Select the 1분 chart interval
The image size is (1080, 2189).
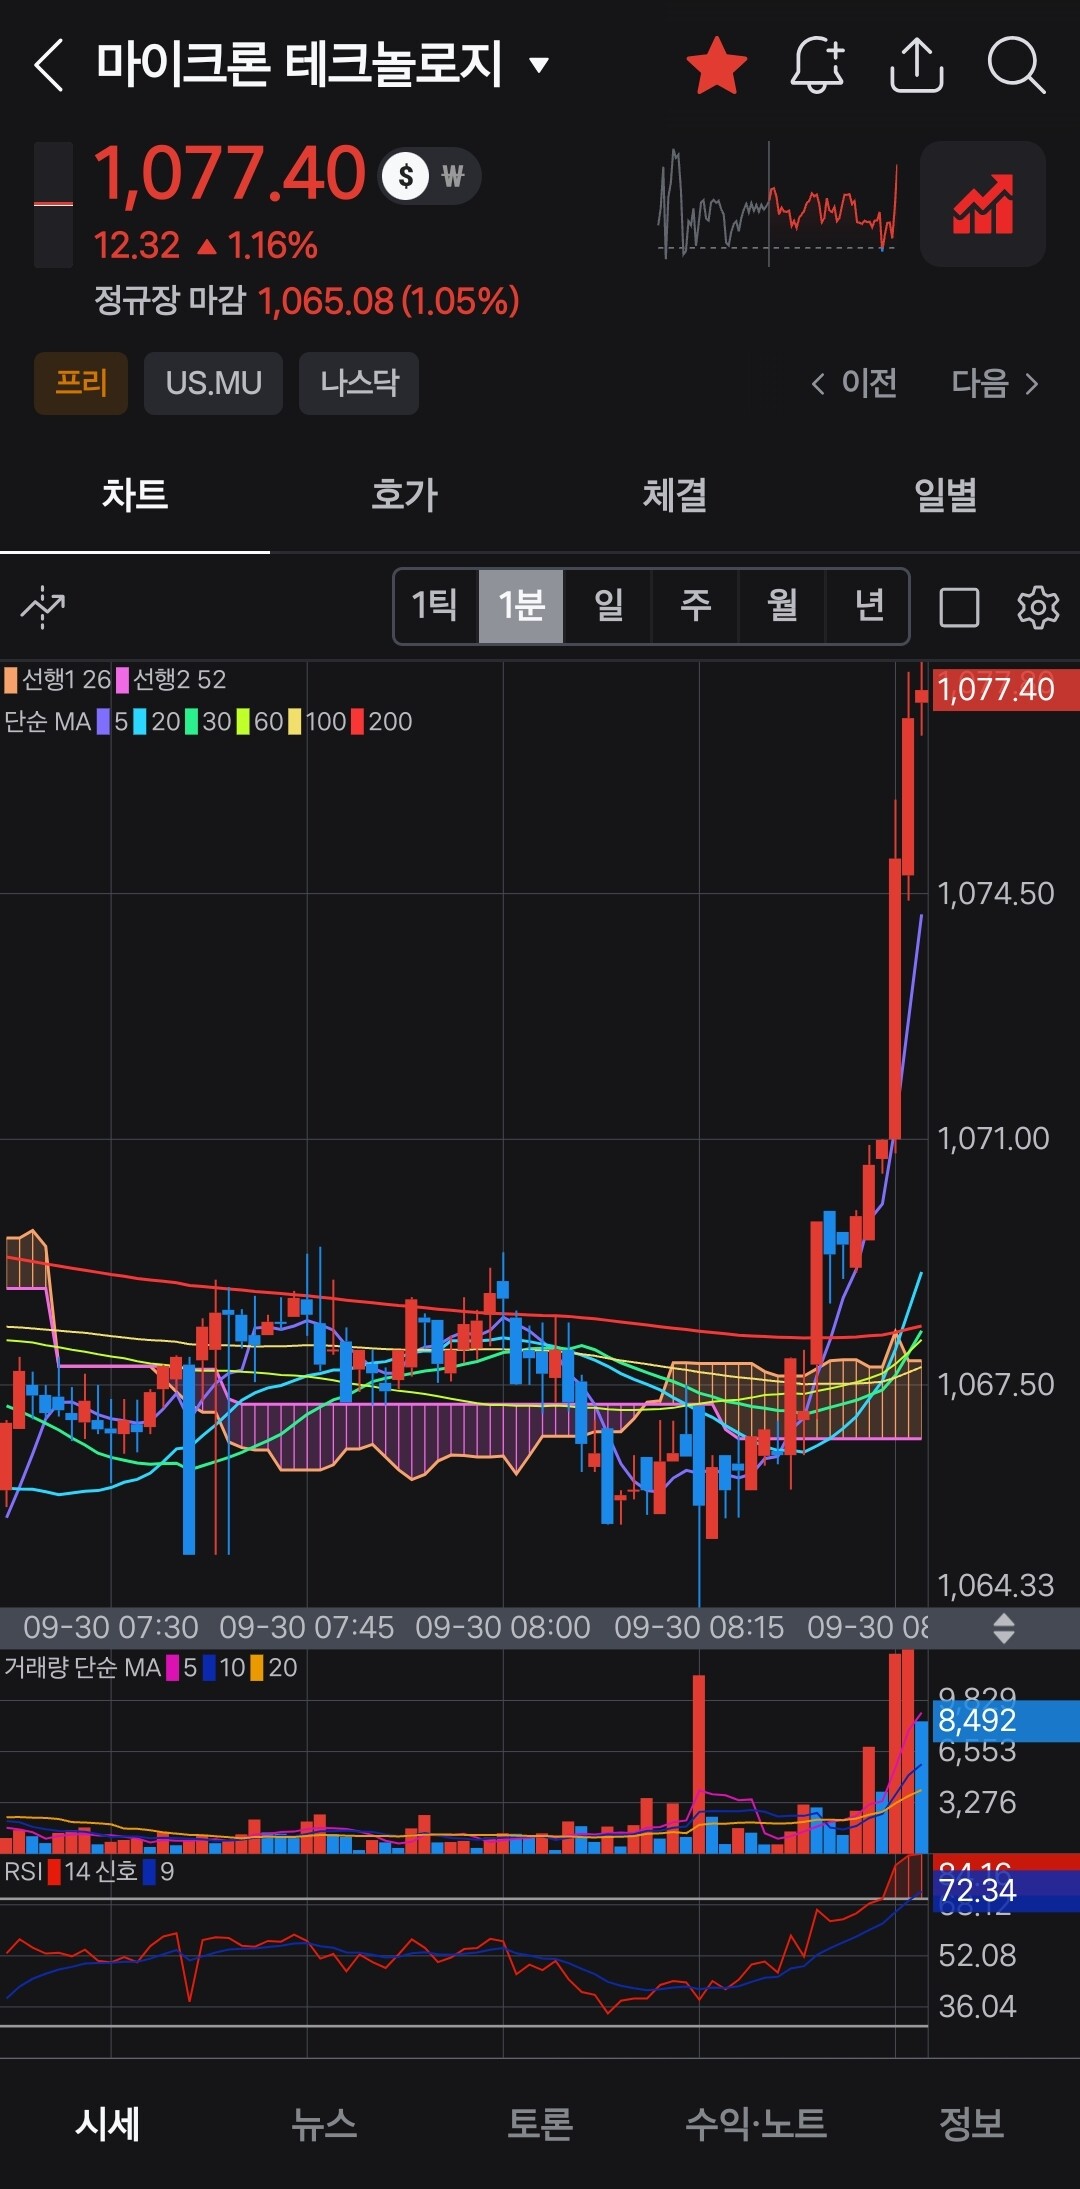[521, 605]
